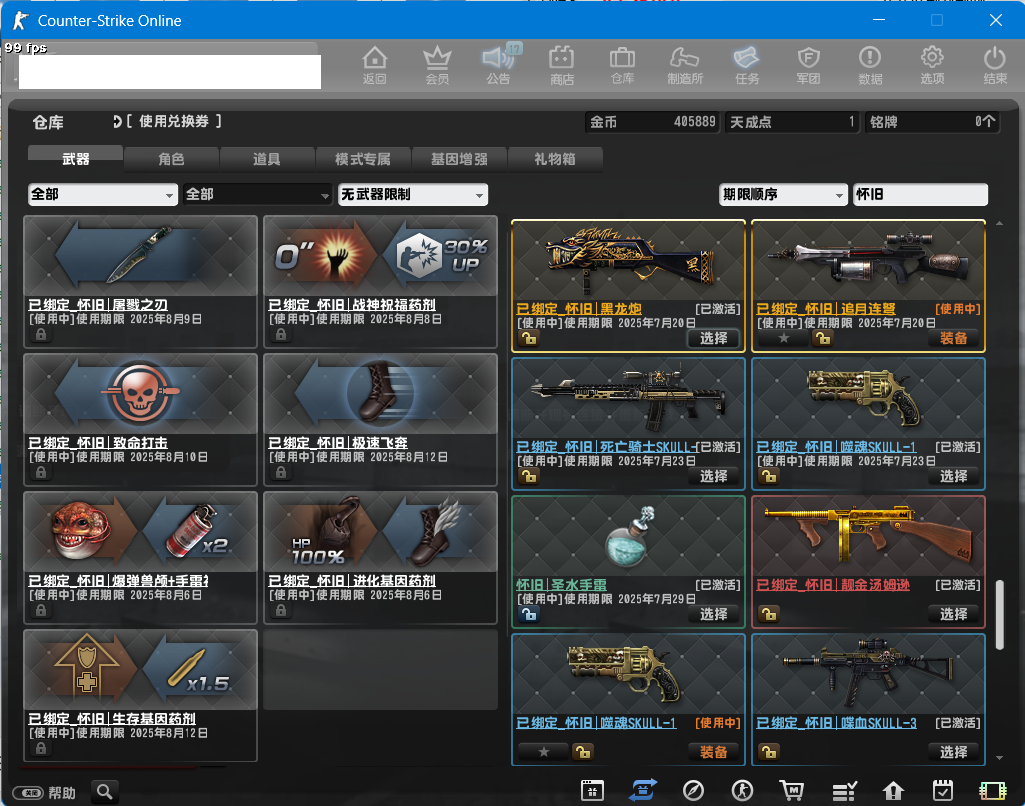Open the 数据 stats icon
The height and width of the screenshot is (806, 1025).
click(x=870, y=65)
